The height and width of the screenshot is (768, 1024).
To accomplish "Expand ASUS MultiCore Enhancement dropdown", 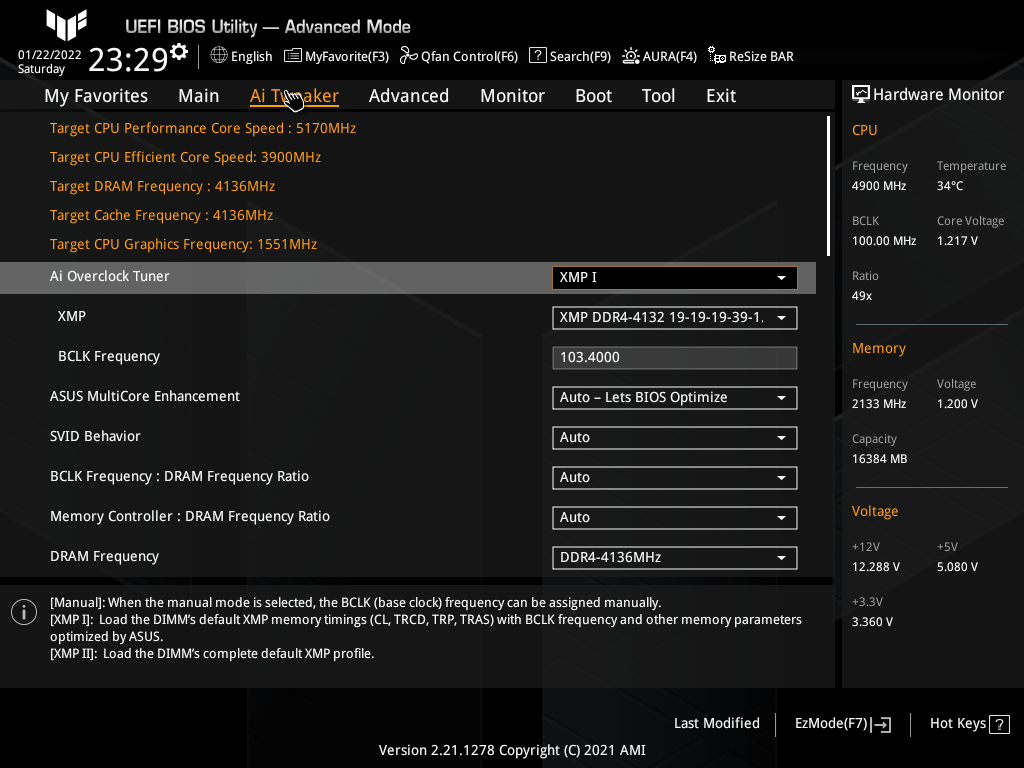I will tap(675, 398).
